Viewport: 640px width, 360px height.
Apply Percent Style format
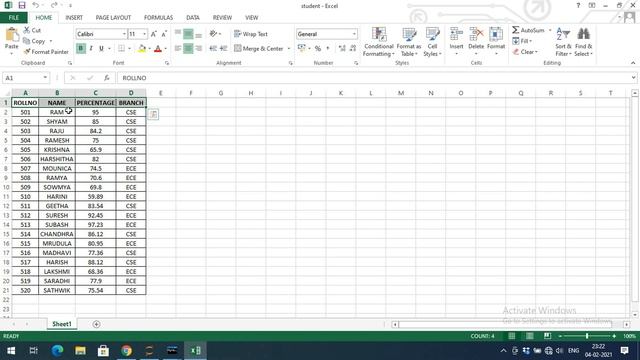pyautogui.click(x=318, y=49)
